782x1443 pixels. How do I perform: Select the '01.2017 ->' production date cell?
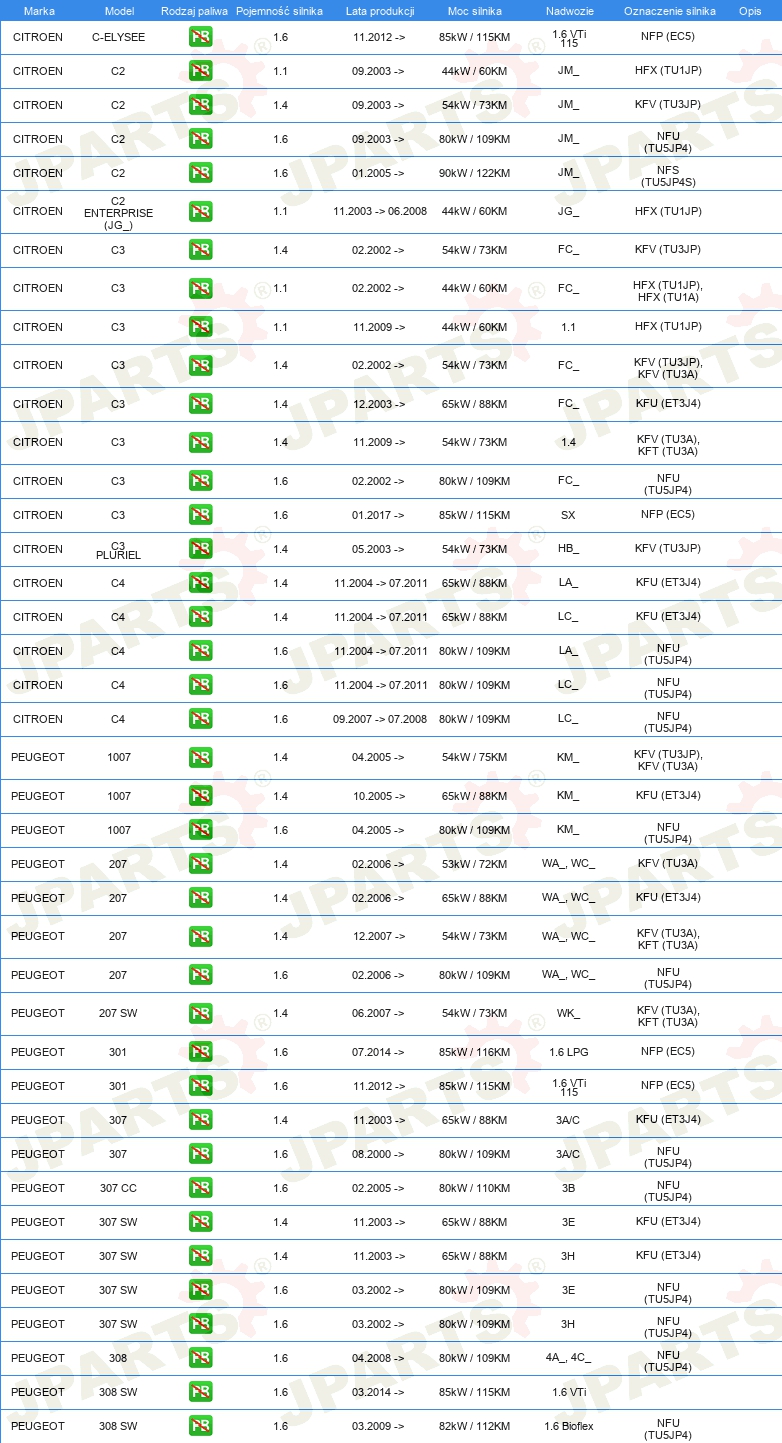pyautogui.click(x=378, y=515)
